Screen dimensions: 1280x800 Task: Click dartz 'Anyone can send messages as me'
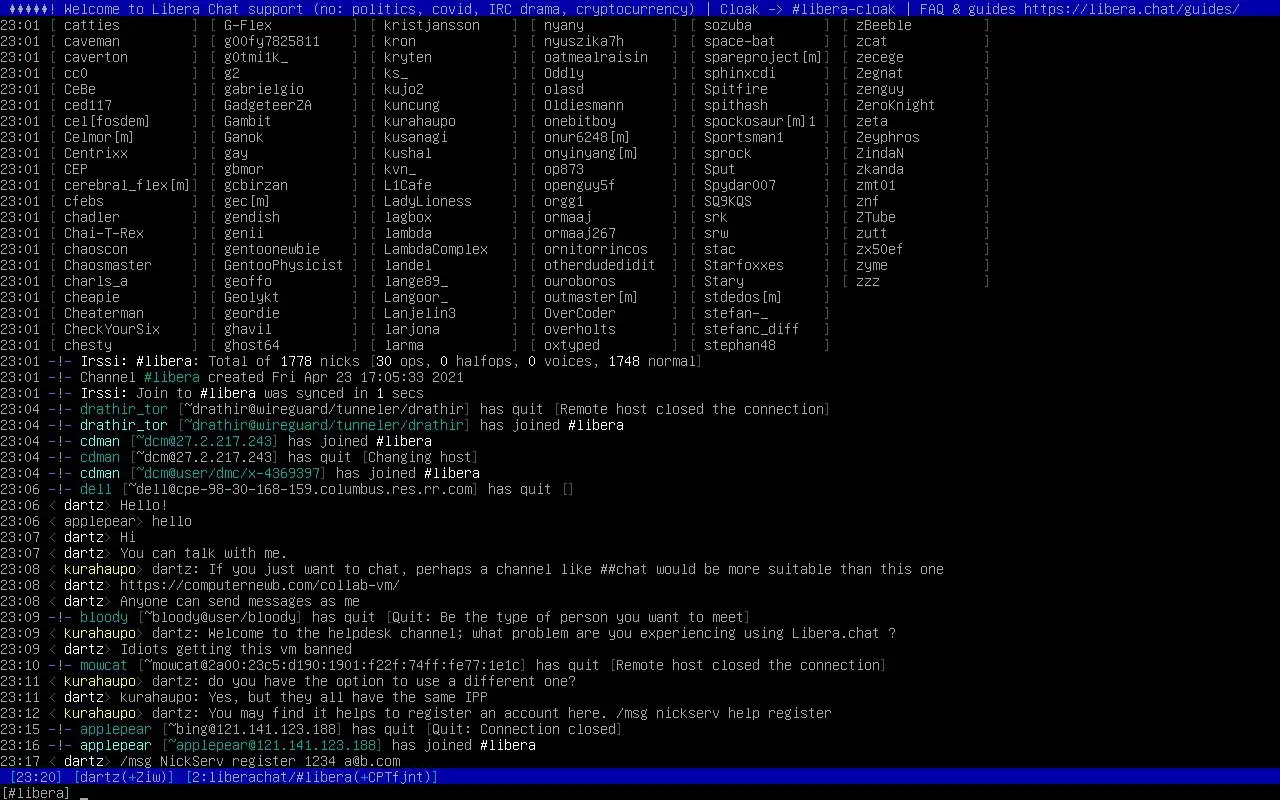(180, 601)
